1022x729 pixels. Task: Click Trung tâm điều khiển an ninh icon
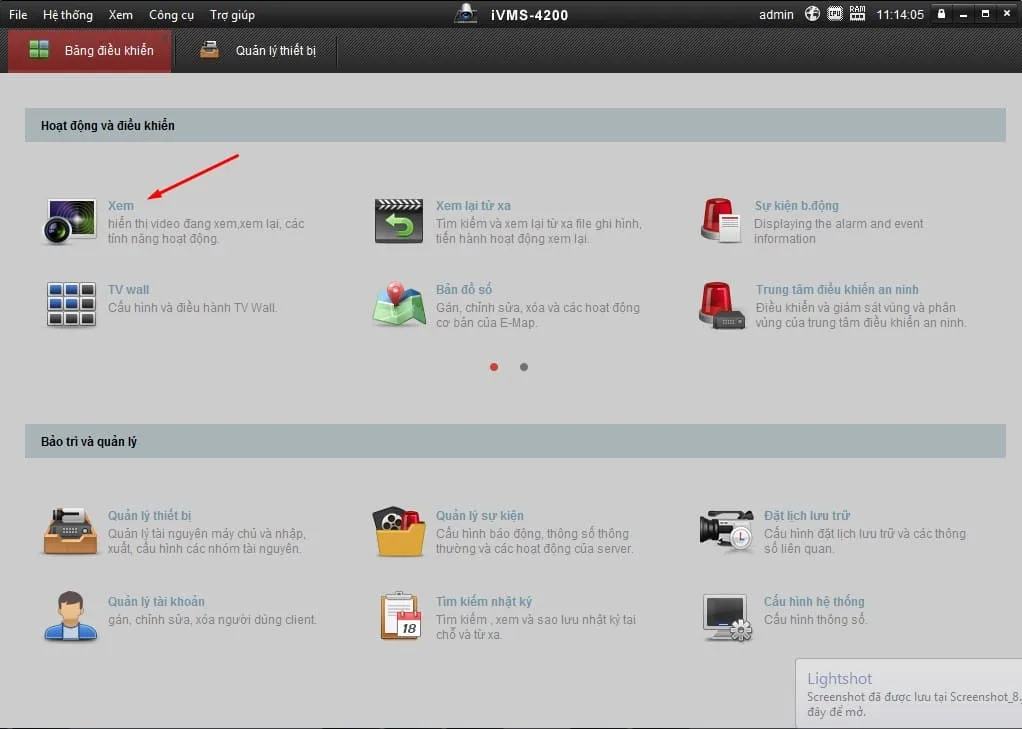coord(722,304)
